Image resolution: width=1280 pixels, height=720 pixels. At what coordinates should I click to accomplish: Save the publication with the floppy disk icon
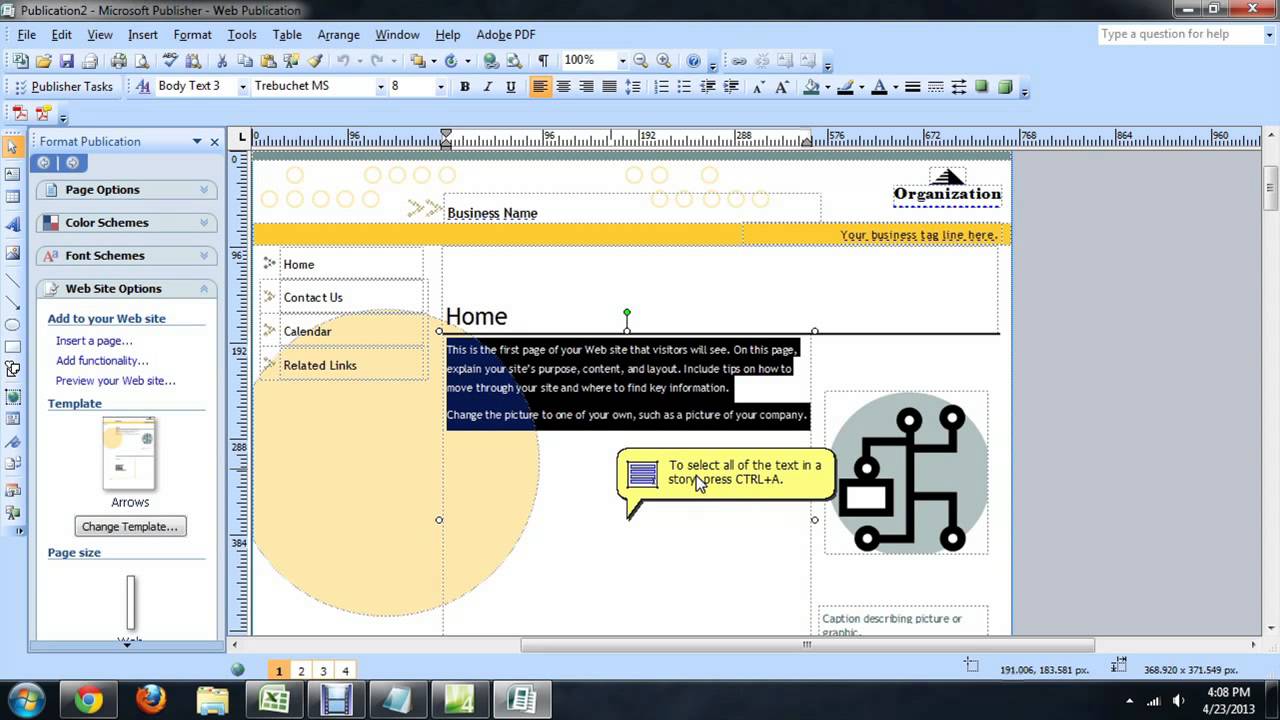click(66, 61)
